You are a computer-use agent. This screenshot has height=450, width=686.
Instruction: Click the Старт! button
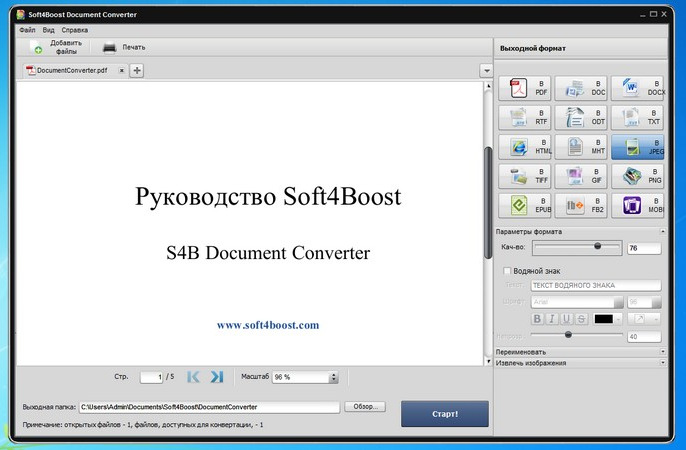(444, 414)
